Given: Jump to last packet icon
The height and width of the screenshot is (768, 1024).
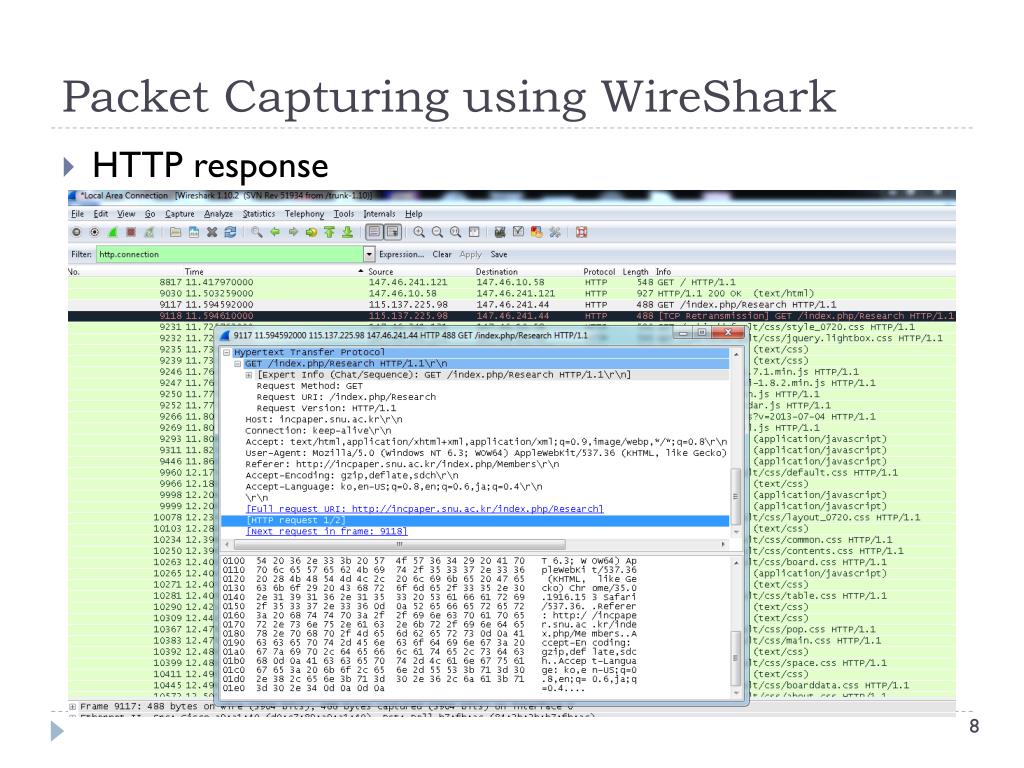Looking at the screenshot, I should point(347,232).
